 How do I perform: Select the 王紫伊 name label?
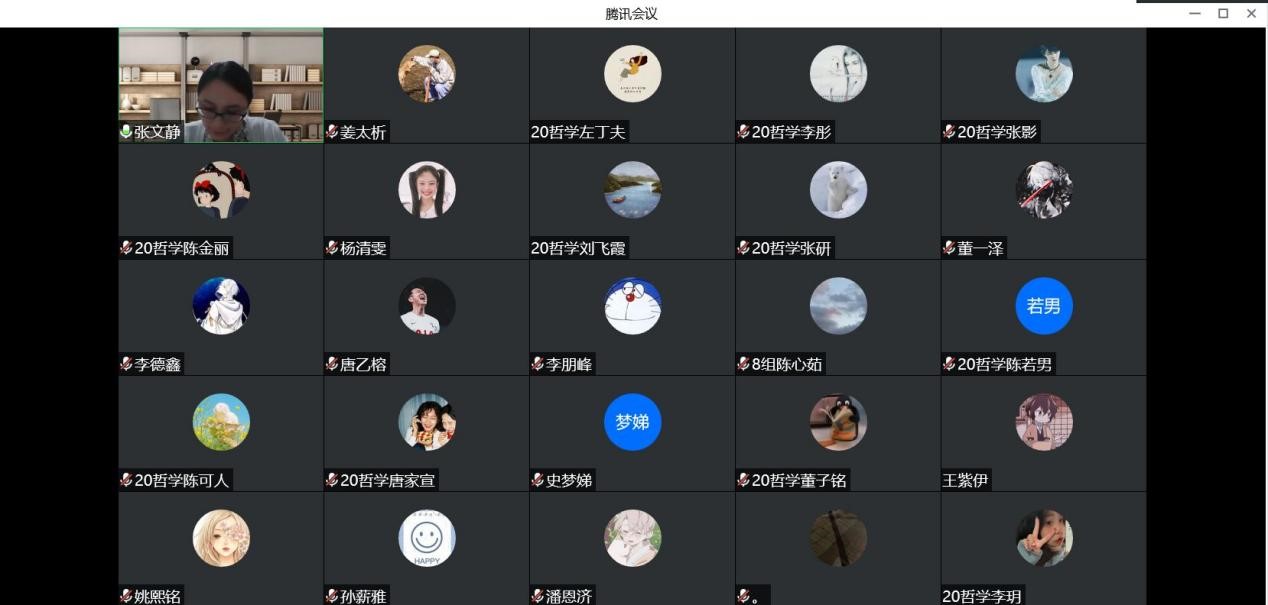965,480
